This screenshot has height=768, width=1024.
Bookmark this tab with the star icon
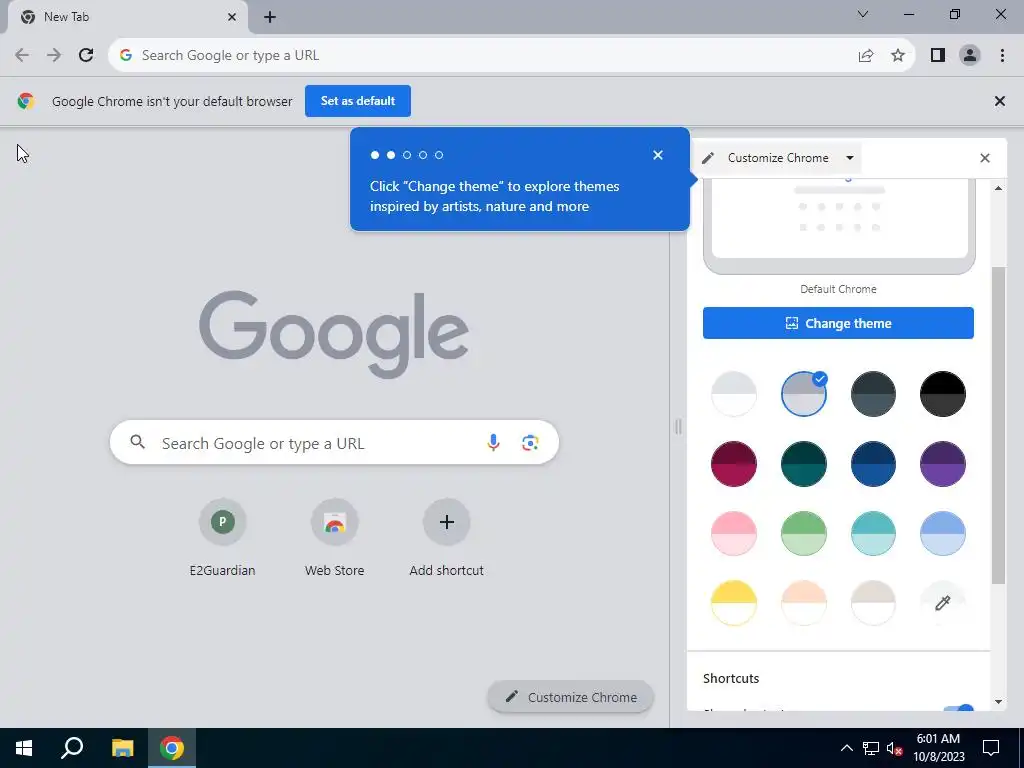[x=898, y=56]
